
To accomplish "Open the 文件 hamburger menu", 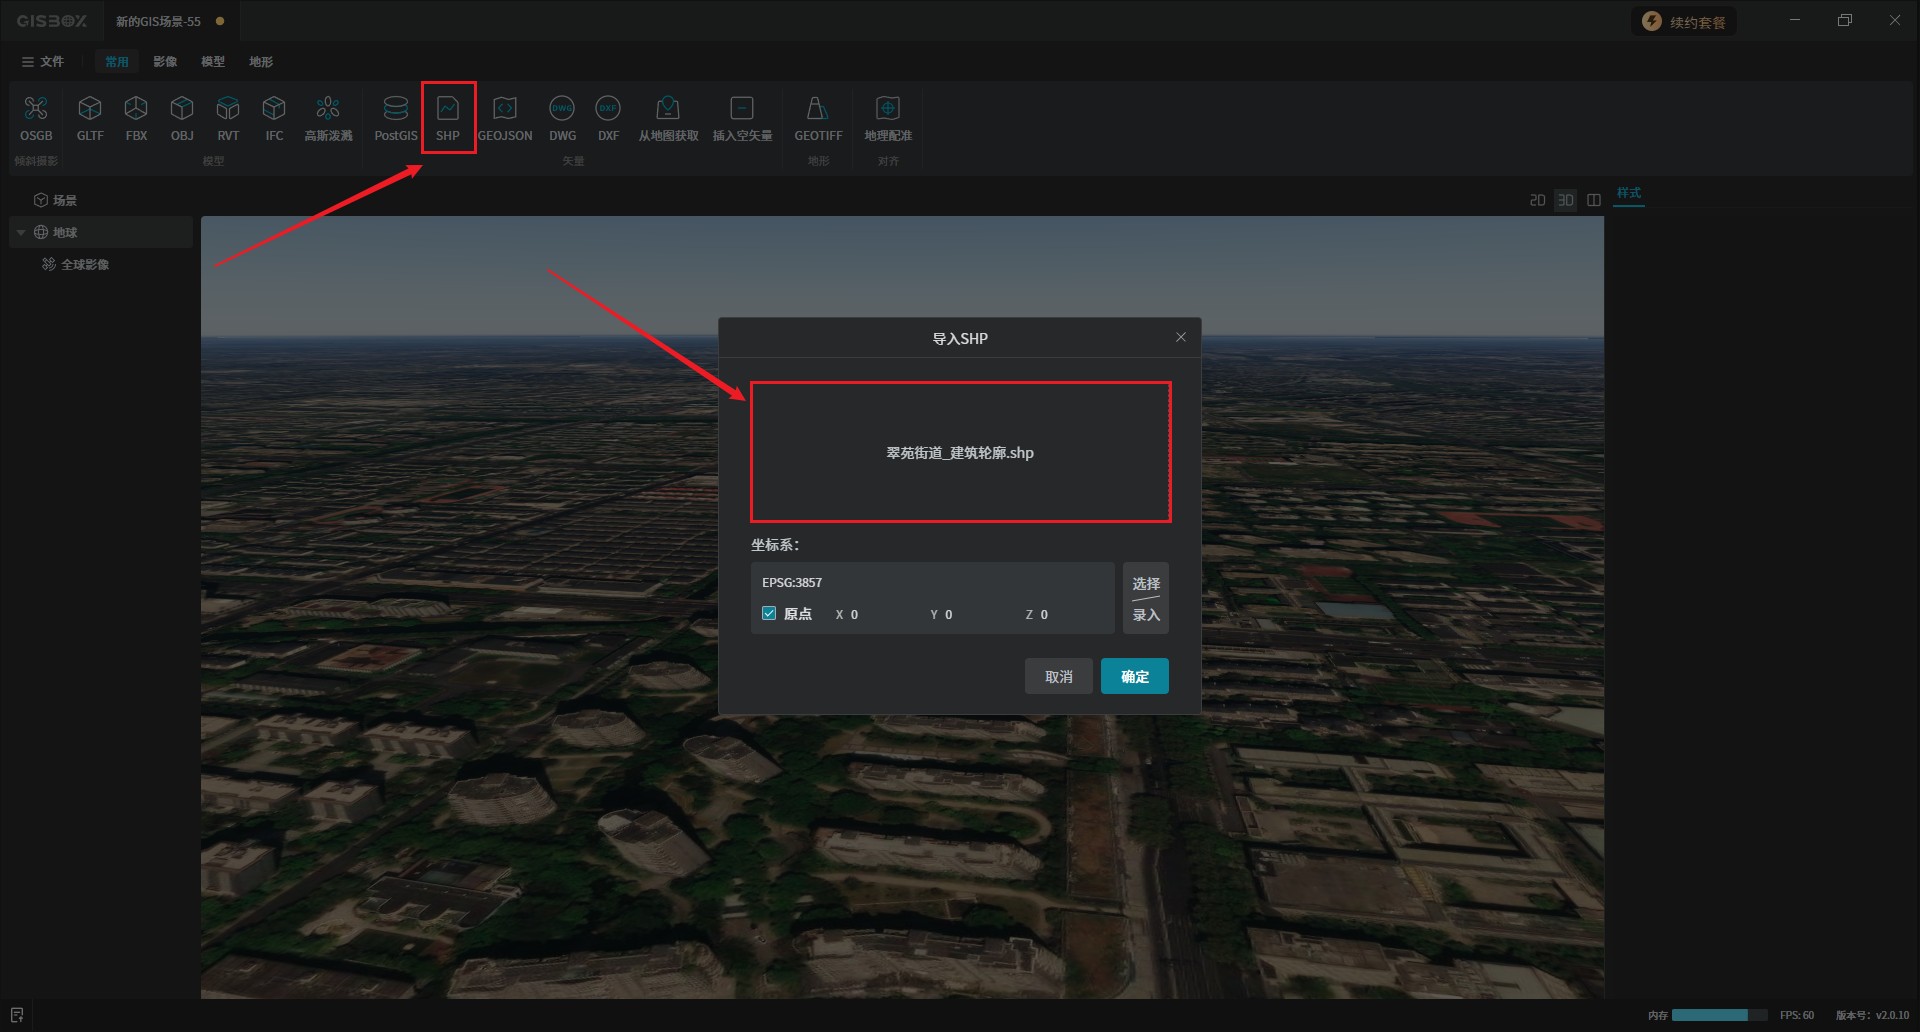I will point(42,62).
